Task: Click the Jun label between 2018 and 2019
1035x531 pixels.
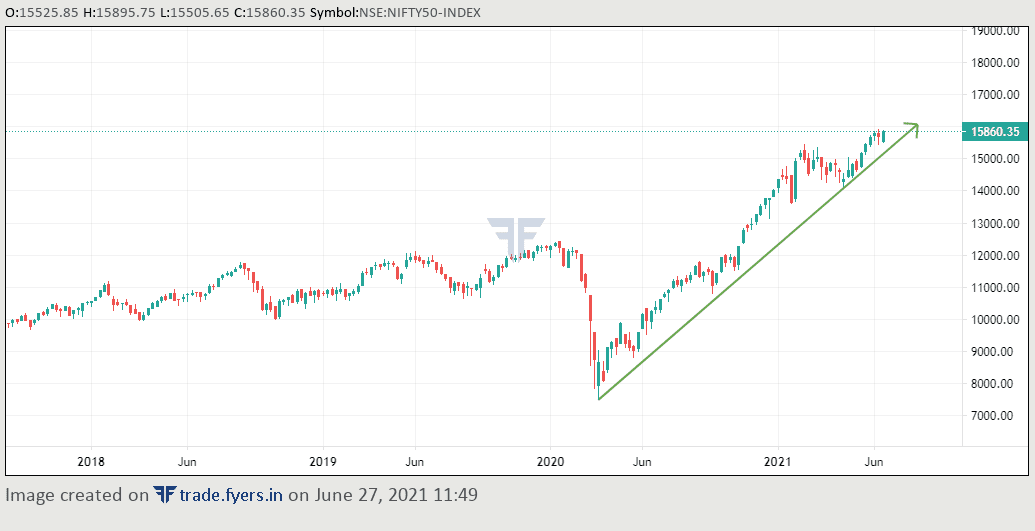Action: click(x=187, y=461)
